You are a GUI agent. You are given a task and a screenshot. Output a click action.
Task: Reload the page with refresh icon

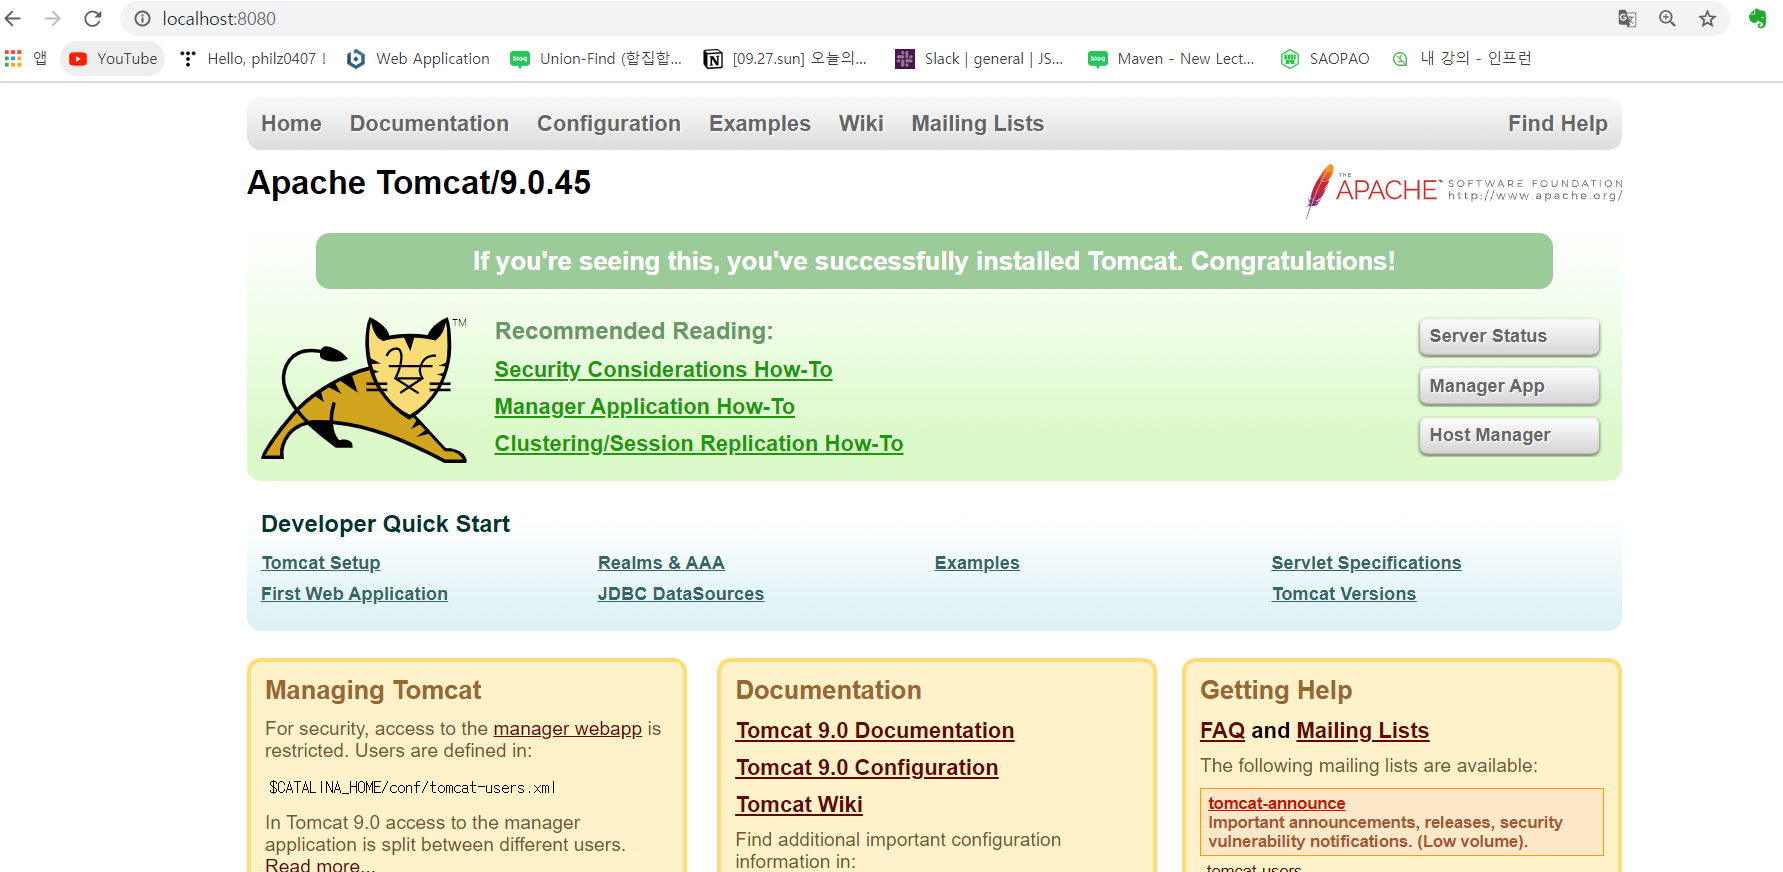coord(92,18)
